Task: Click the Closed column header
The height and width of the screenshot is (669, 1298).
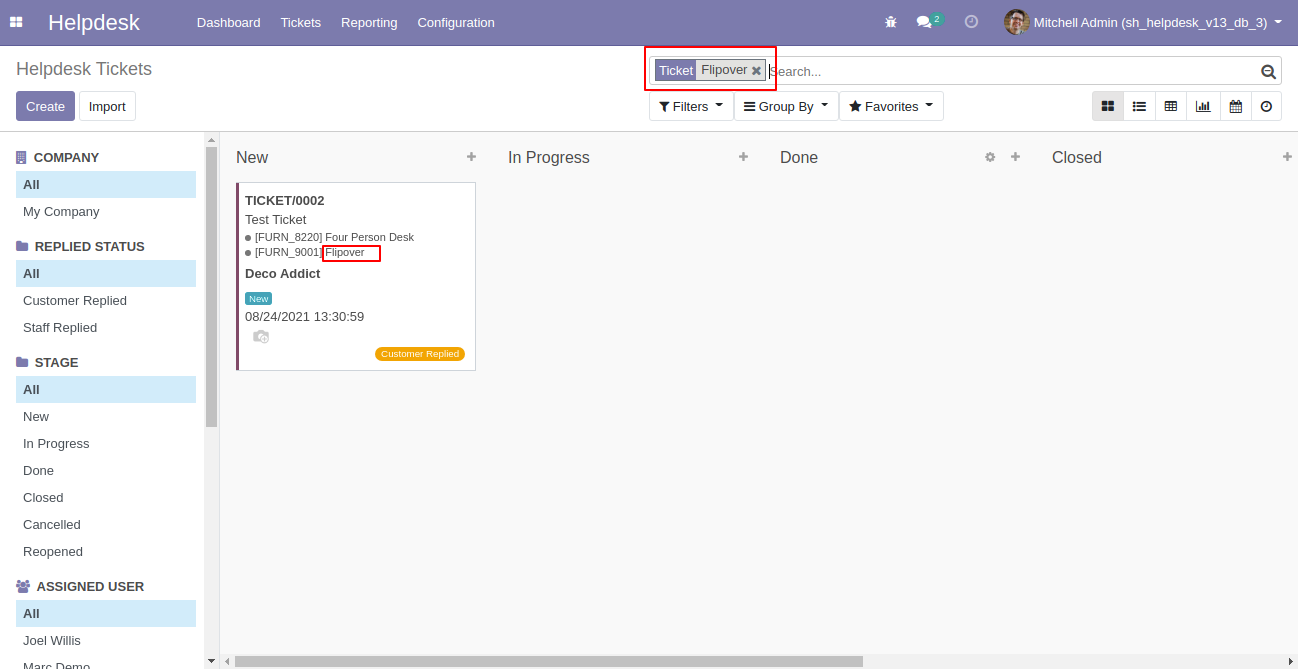Action: point(1077,157)
